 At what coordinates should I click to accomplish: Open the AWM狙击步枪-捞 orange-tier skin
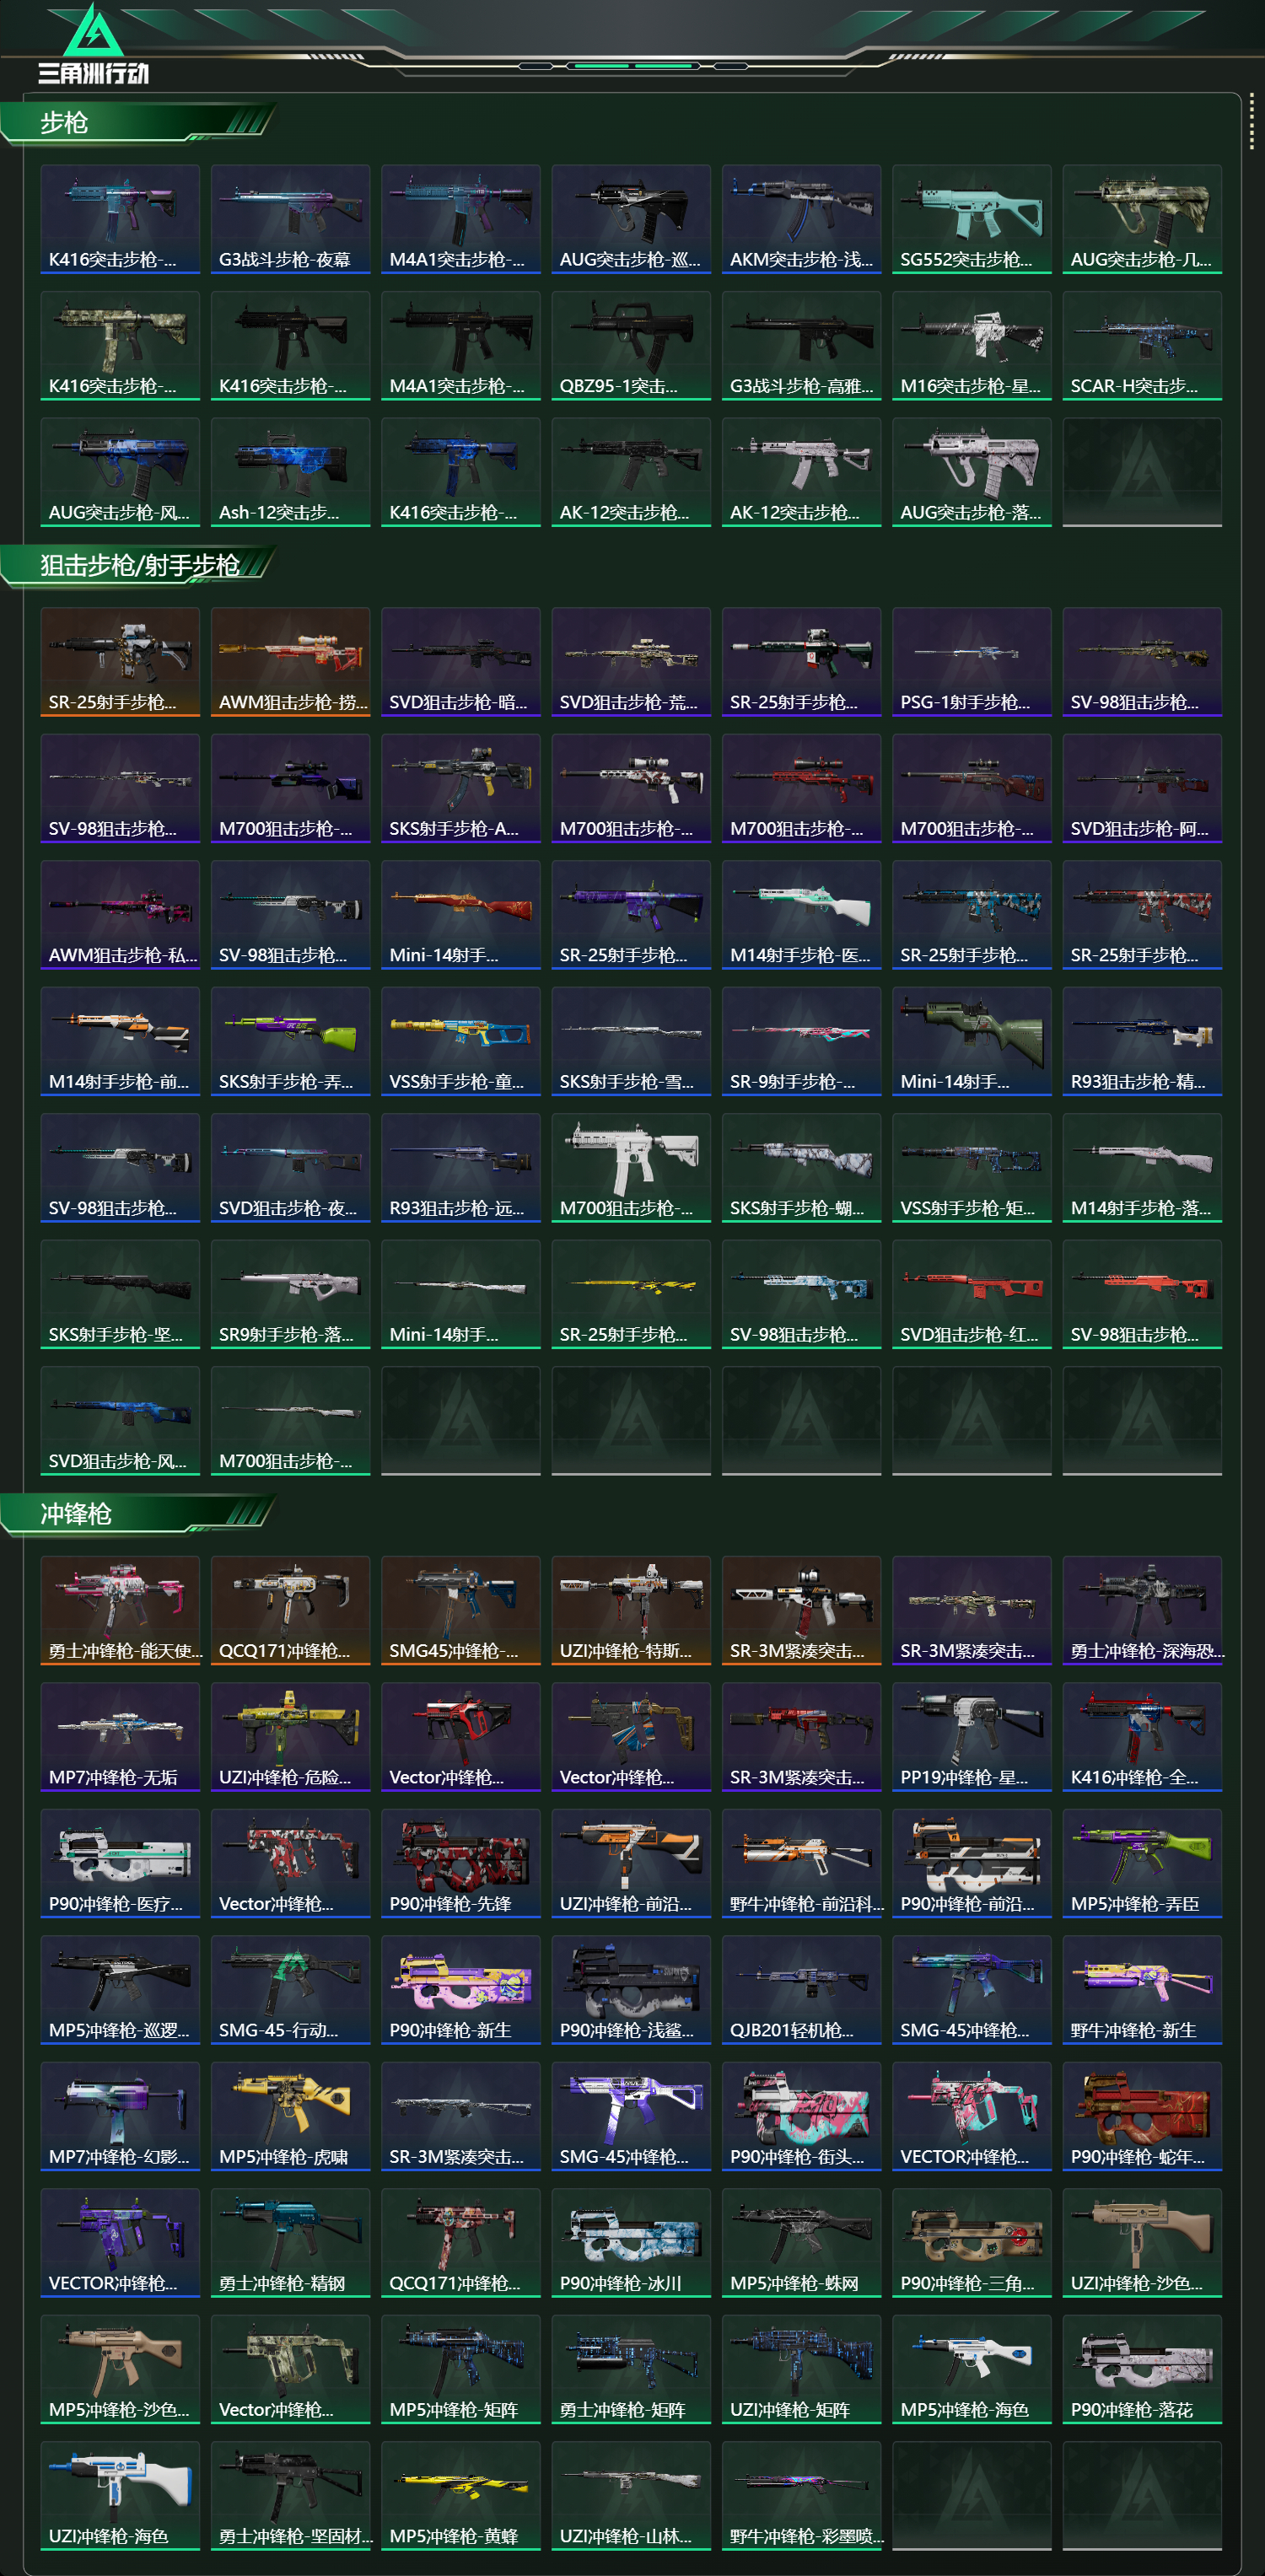pos(290,662)
